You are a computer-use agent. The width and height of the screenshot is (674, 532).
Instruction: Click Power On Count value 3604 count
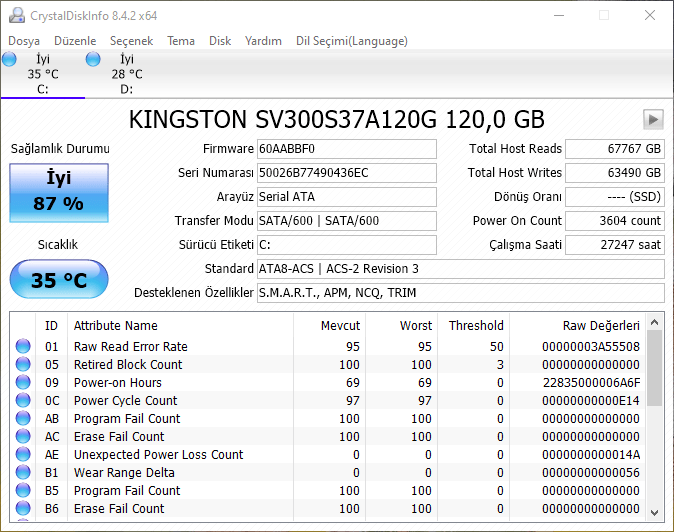615,221
